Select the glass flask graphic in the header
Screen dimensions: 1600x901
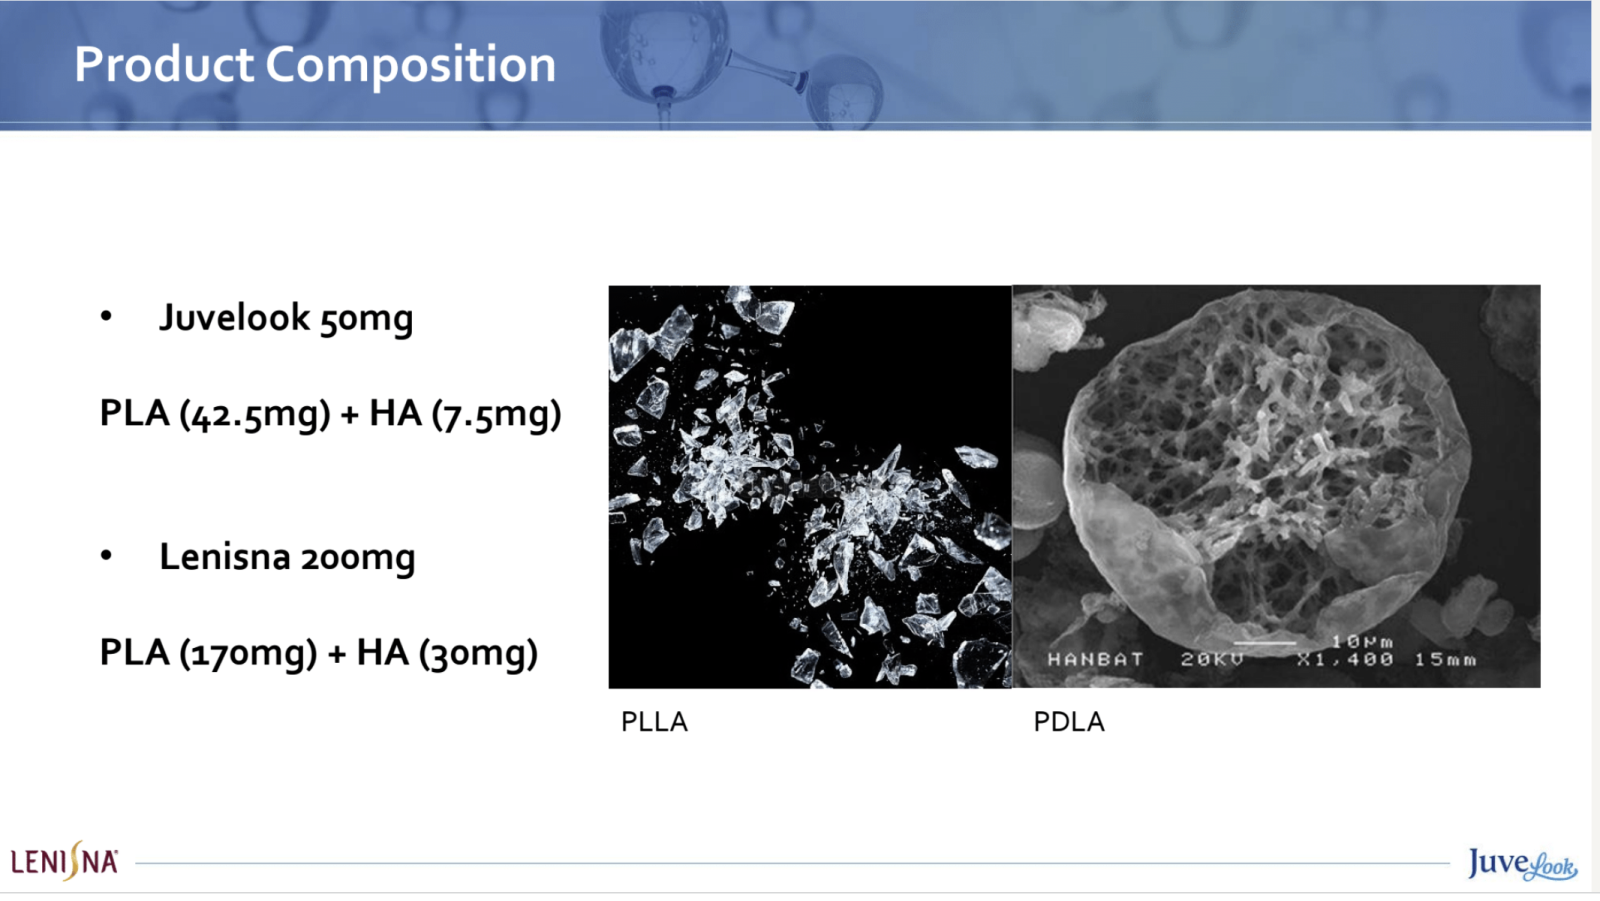tap(740, 60)
